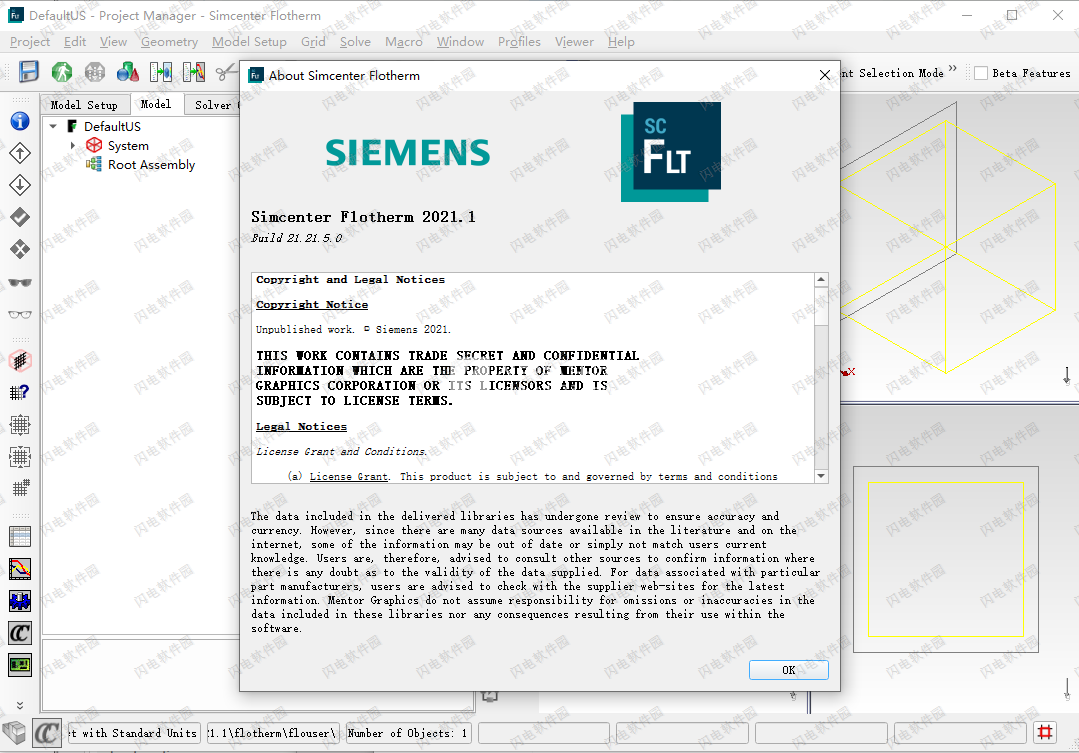The image size is (1079, 753).
Task: Show hidden toolbar items via overflow chevron
Action: 953,69
